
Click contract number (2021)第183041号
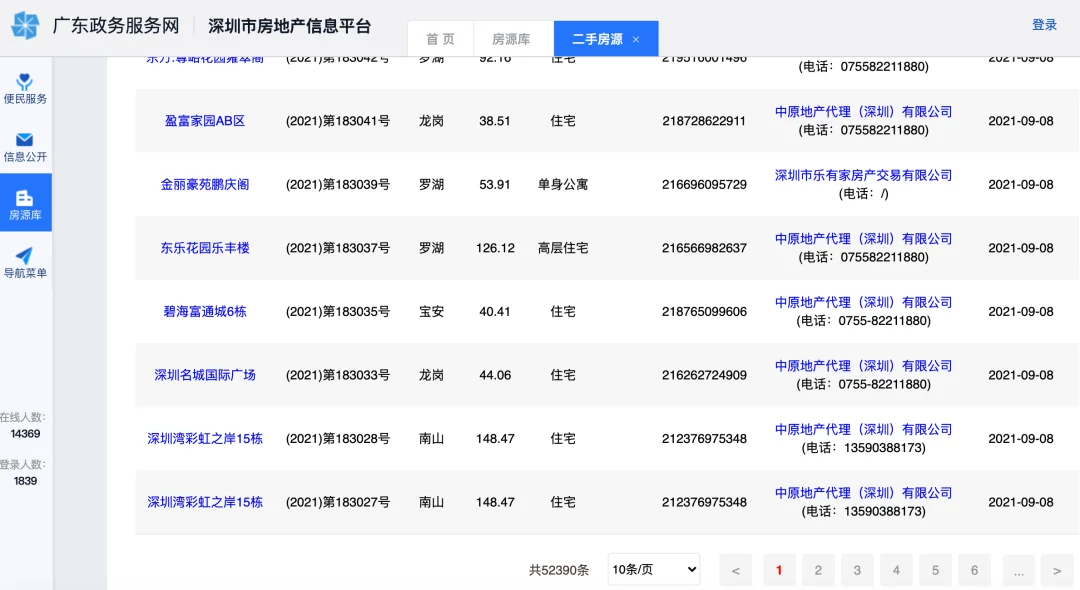338,121
